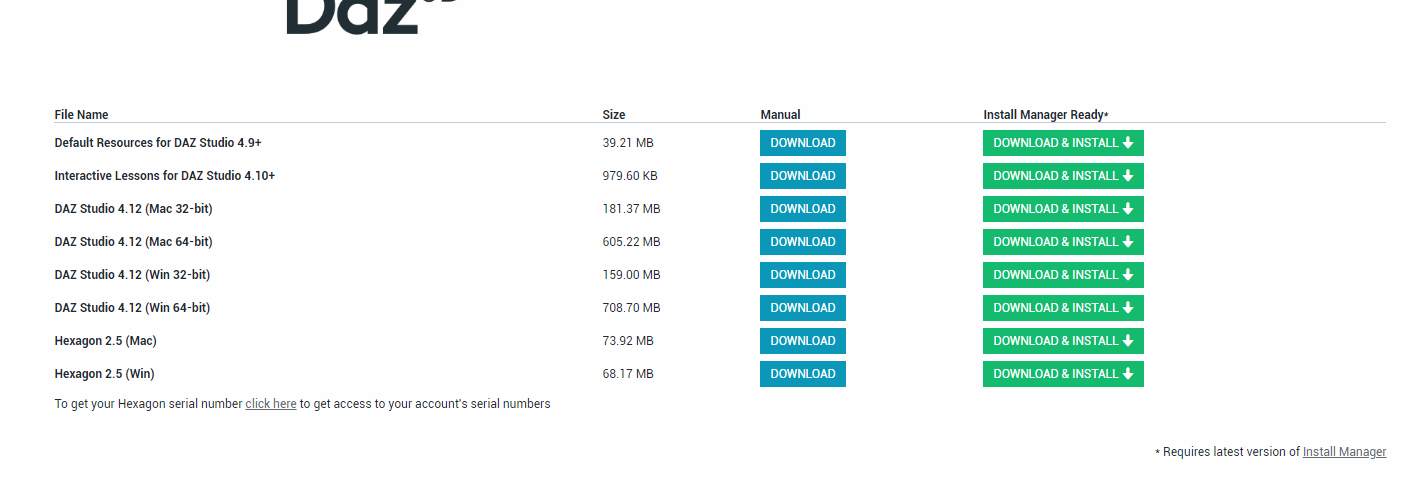The width and height of the screenshot is (1418, 485).
Task: Click the 181.37 MB size value
Action: (x=632, y=209)
